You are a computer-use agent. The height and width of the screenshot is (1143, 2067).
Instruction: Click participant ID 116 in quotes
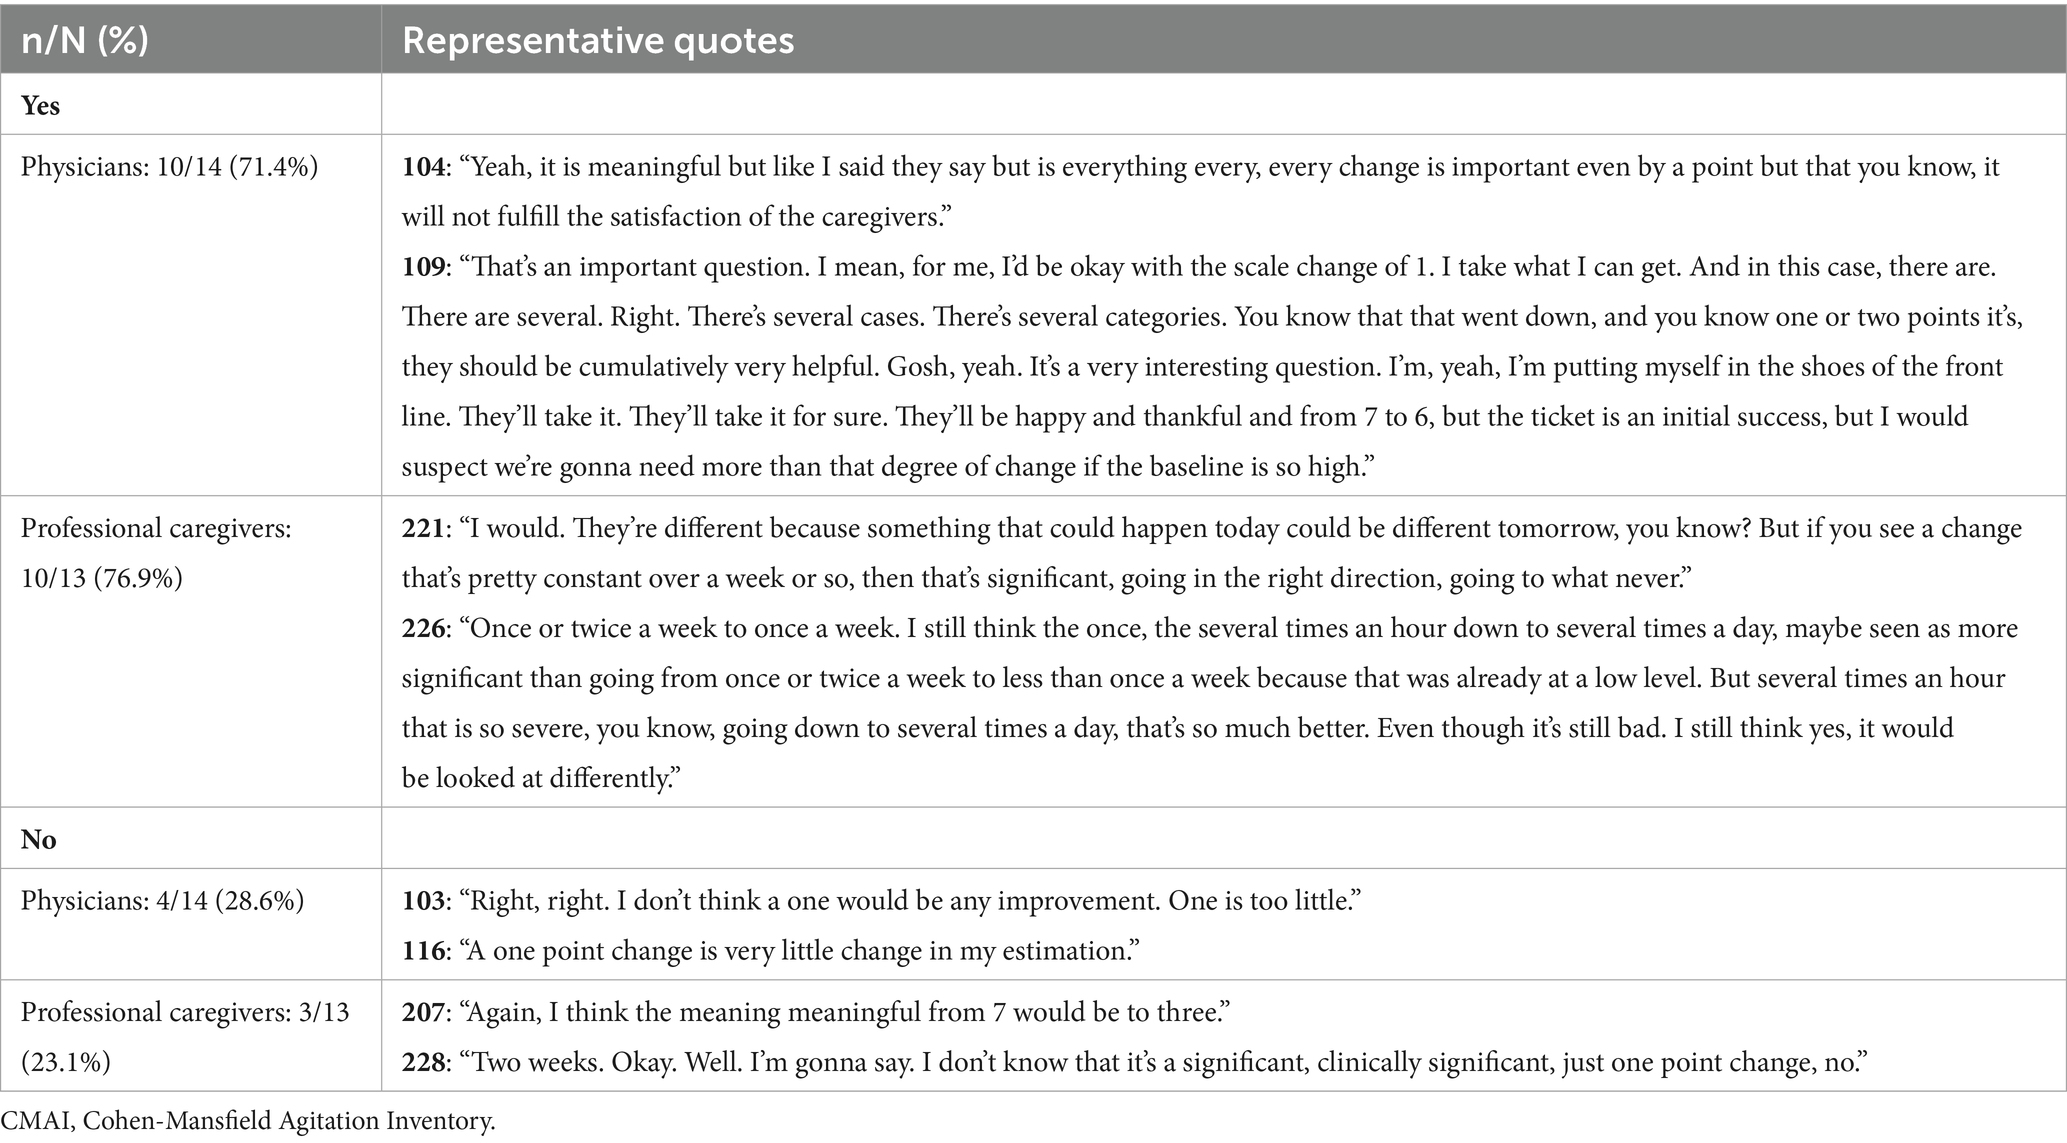click(422, 950)
